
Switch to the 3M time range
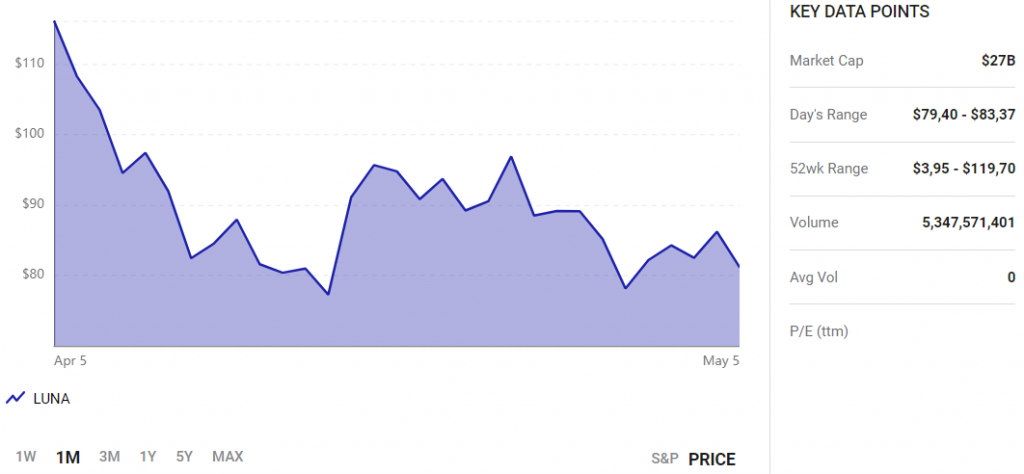[x=109, y=456]
